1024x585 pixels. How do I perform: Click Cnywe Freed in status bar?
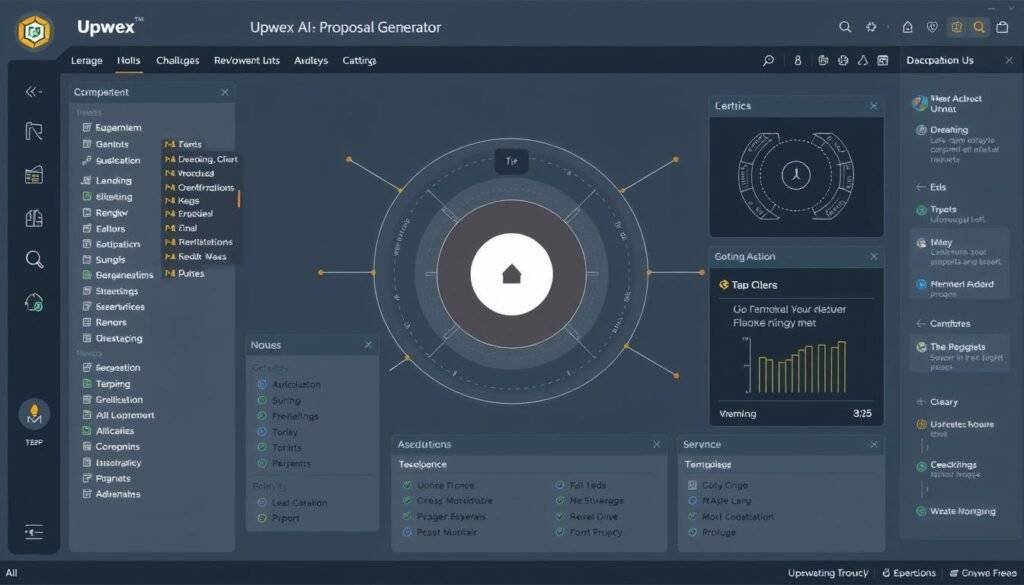[984, 573]
